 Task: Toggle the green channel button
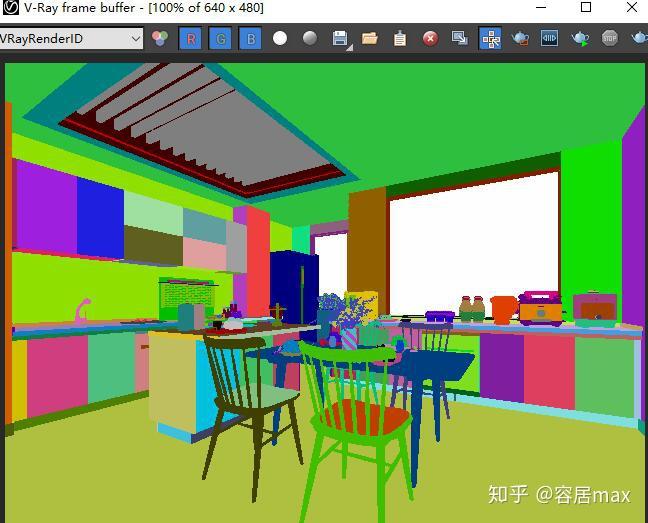(x=220, y=39)
